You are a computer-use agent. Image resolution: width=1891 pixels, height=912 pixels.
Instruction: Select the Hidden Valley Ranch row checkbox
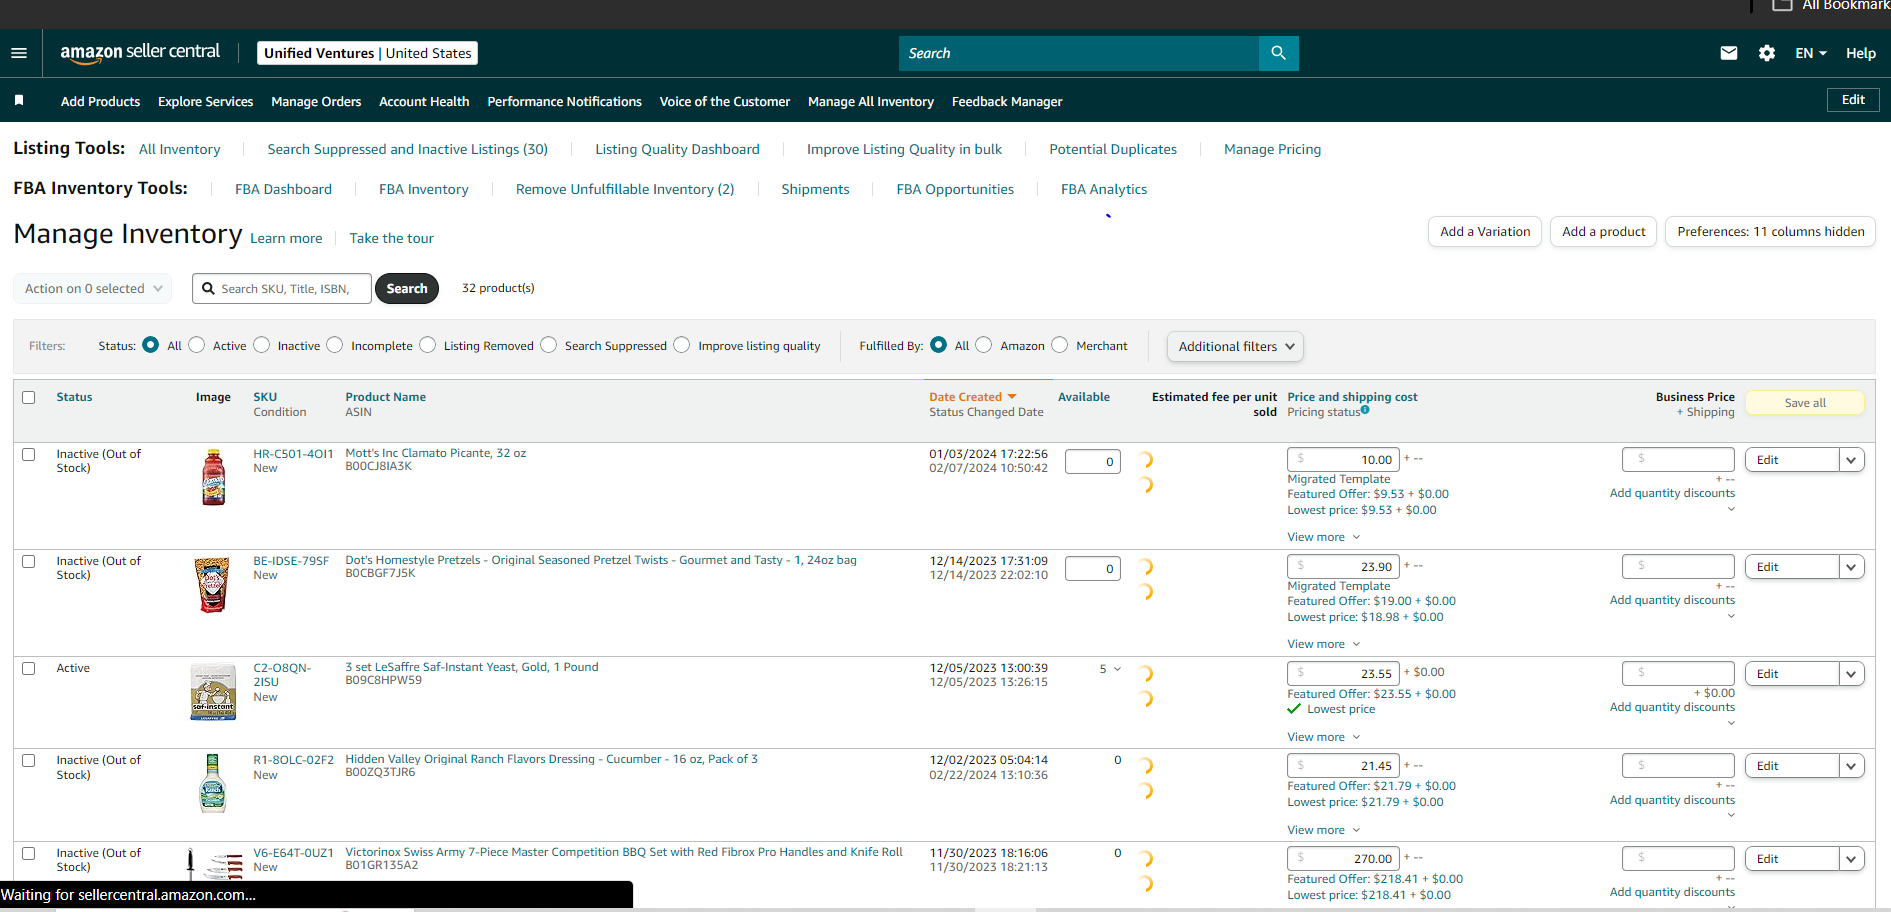pos(29,760)
